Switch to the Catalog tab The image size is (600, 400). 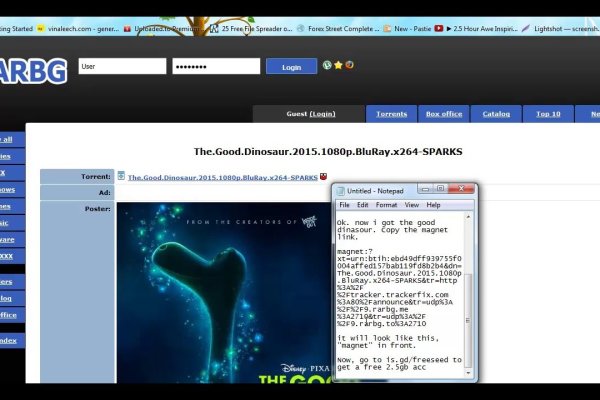point(496,114)
